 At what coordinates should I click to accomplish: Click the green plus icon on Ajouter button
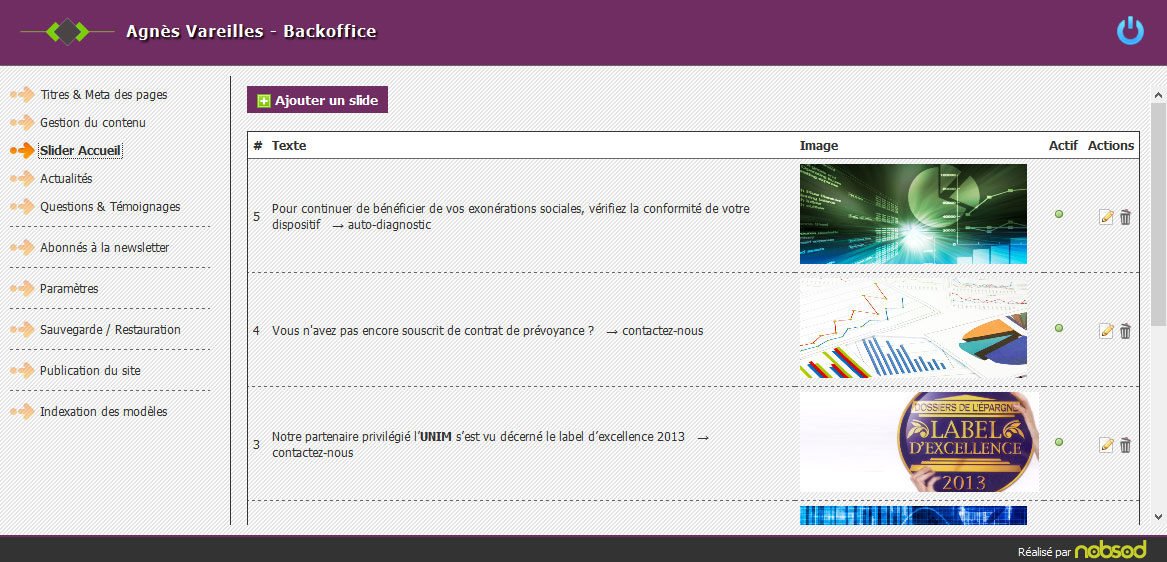(263, 100)
